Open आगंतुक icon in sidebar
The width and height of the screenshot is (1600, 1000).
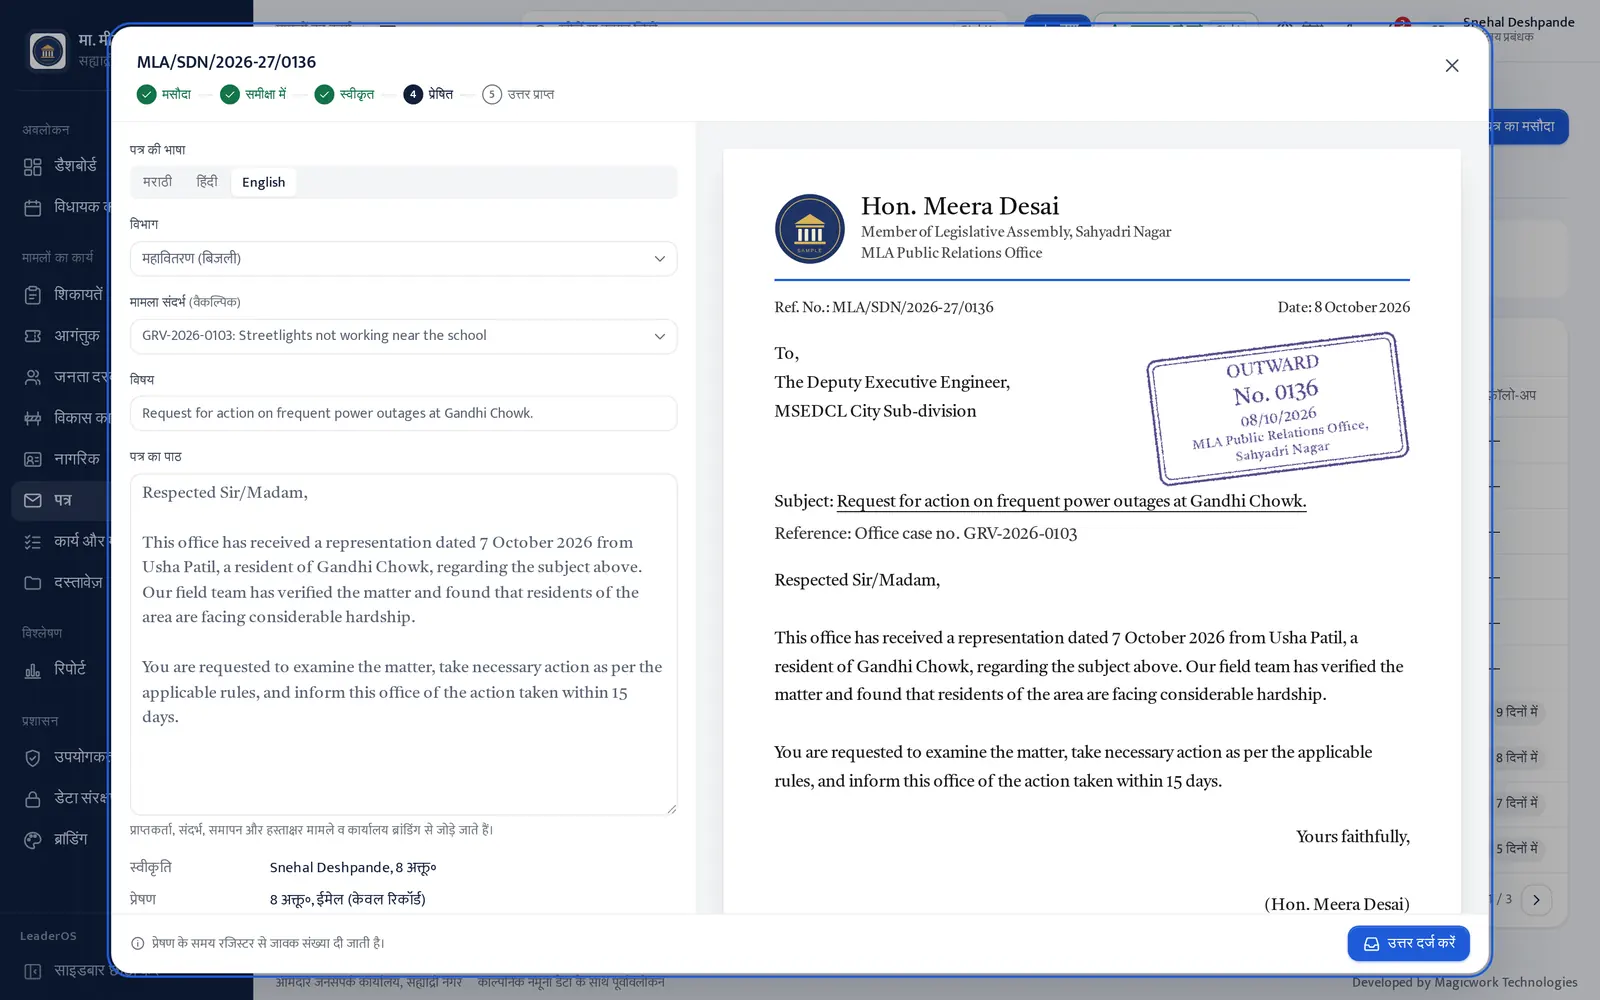click(x=33, y=336)
